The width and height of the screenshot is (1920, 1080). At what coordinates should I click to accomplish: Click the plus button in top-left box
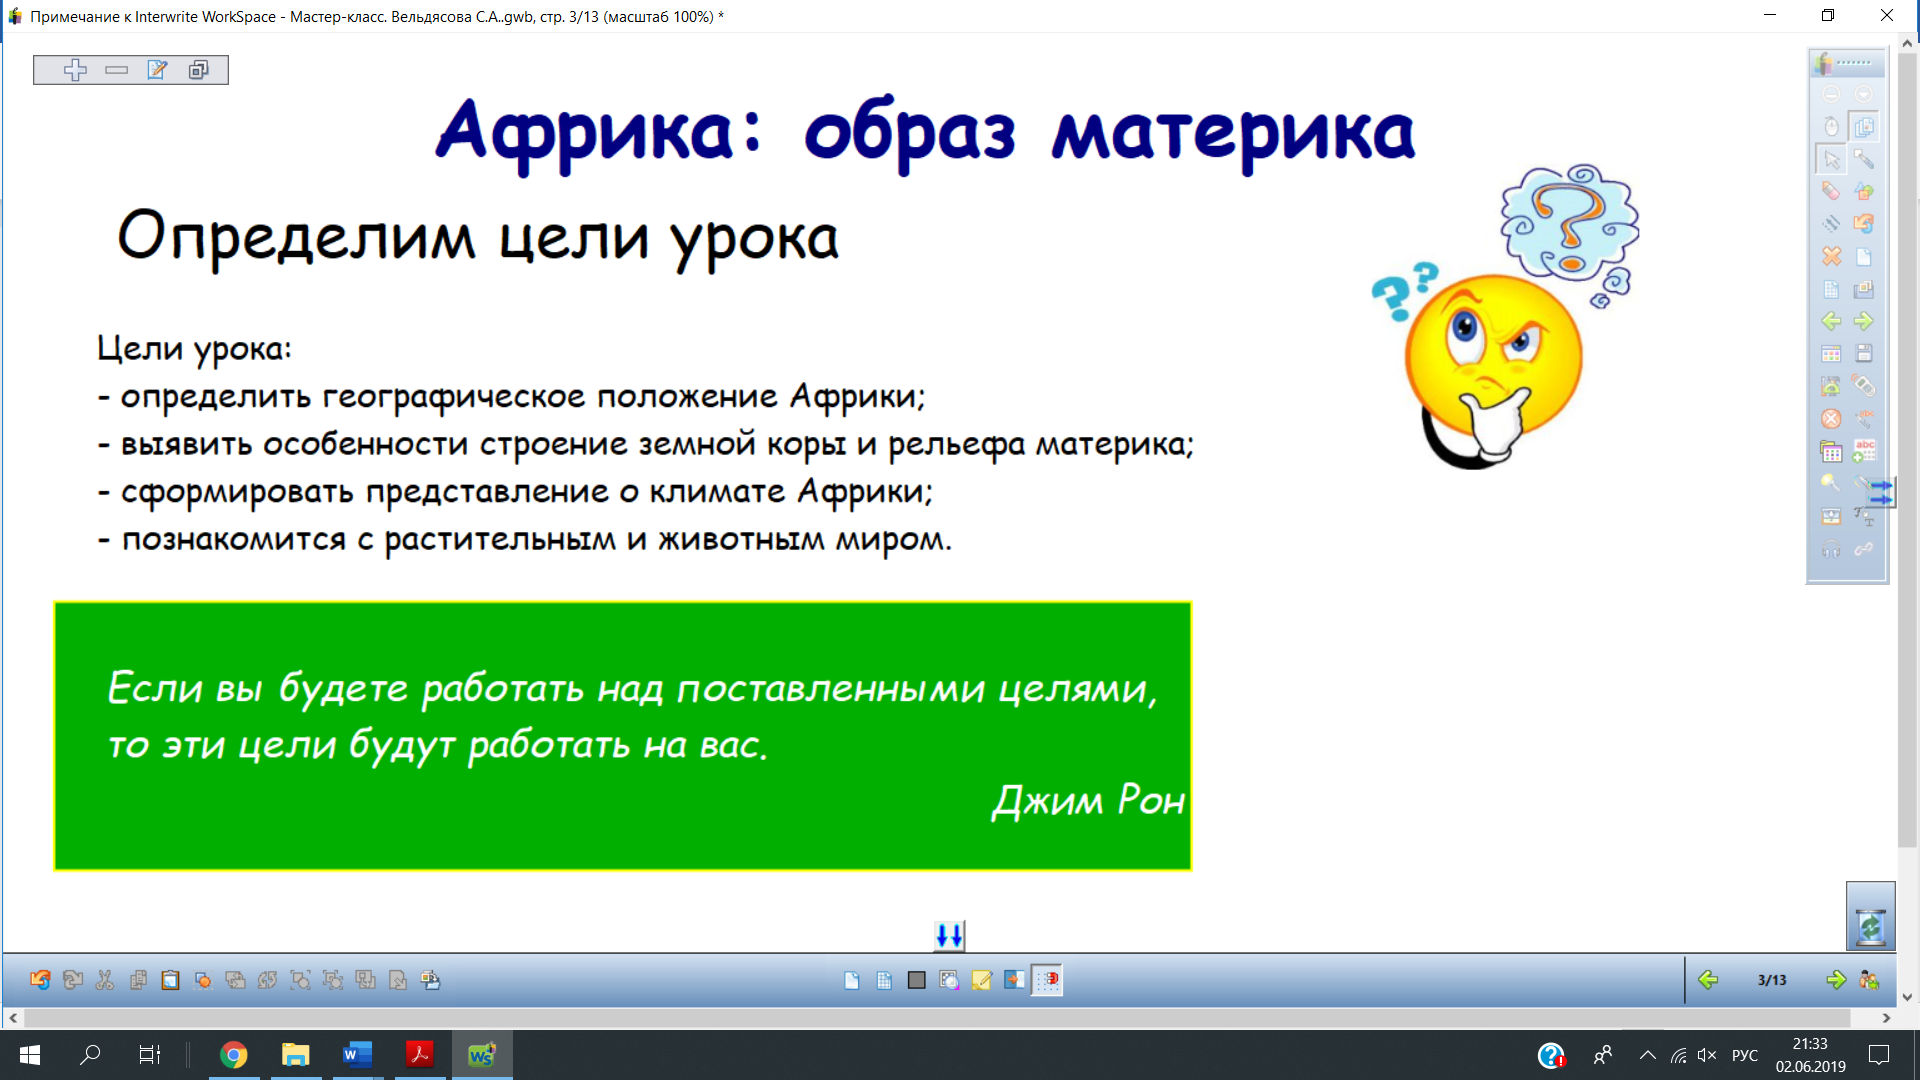coord(75,70)
